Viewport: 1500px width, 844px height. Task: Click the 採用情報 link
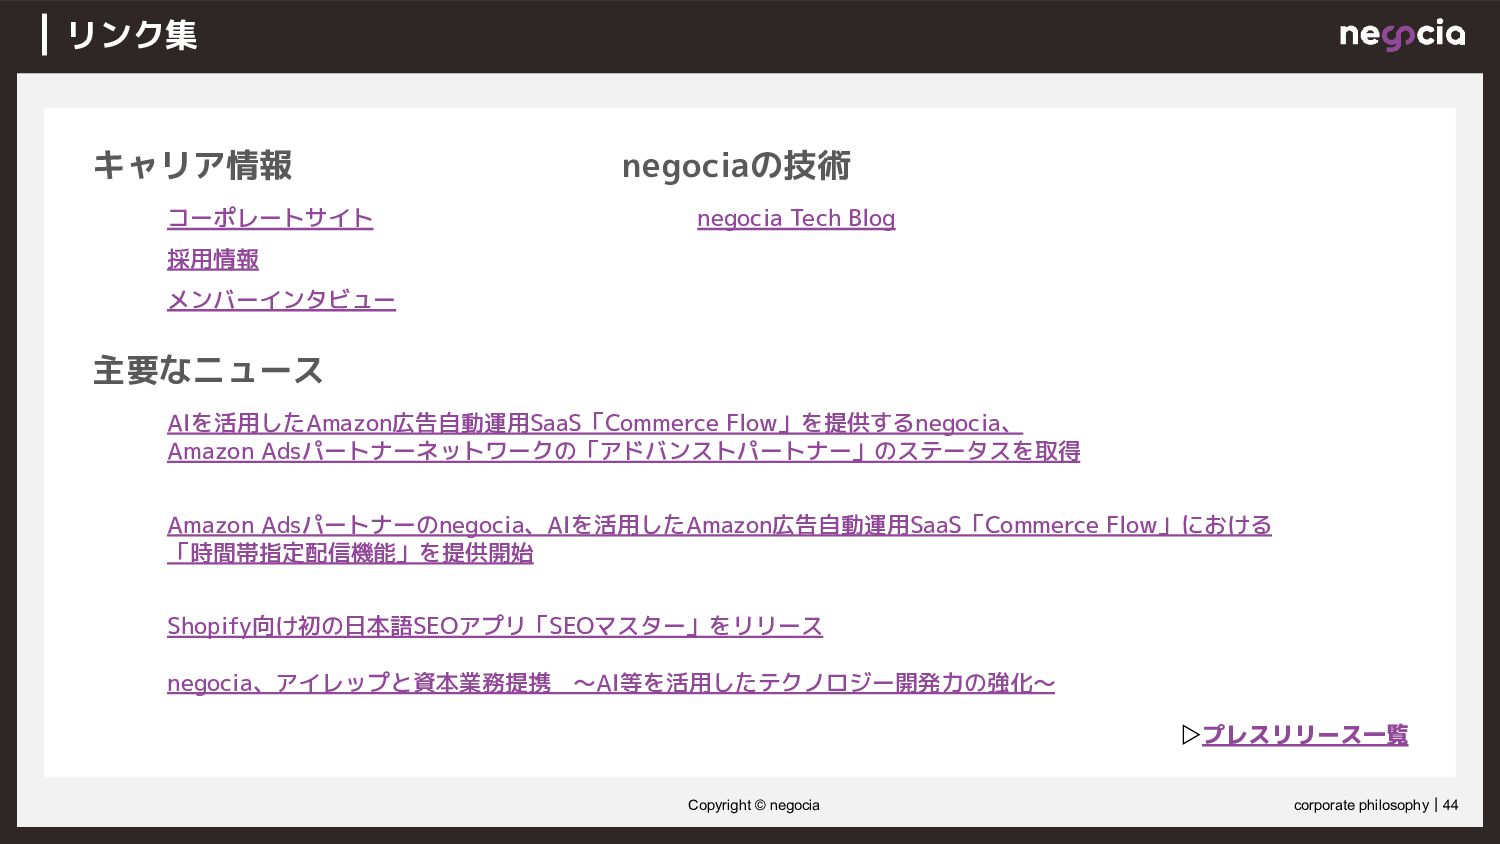tap(213, 259)
